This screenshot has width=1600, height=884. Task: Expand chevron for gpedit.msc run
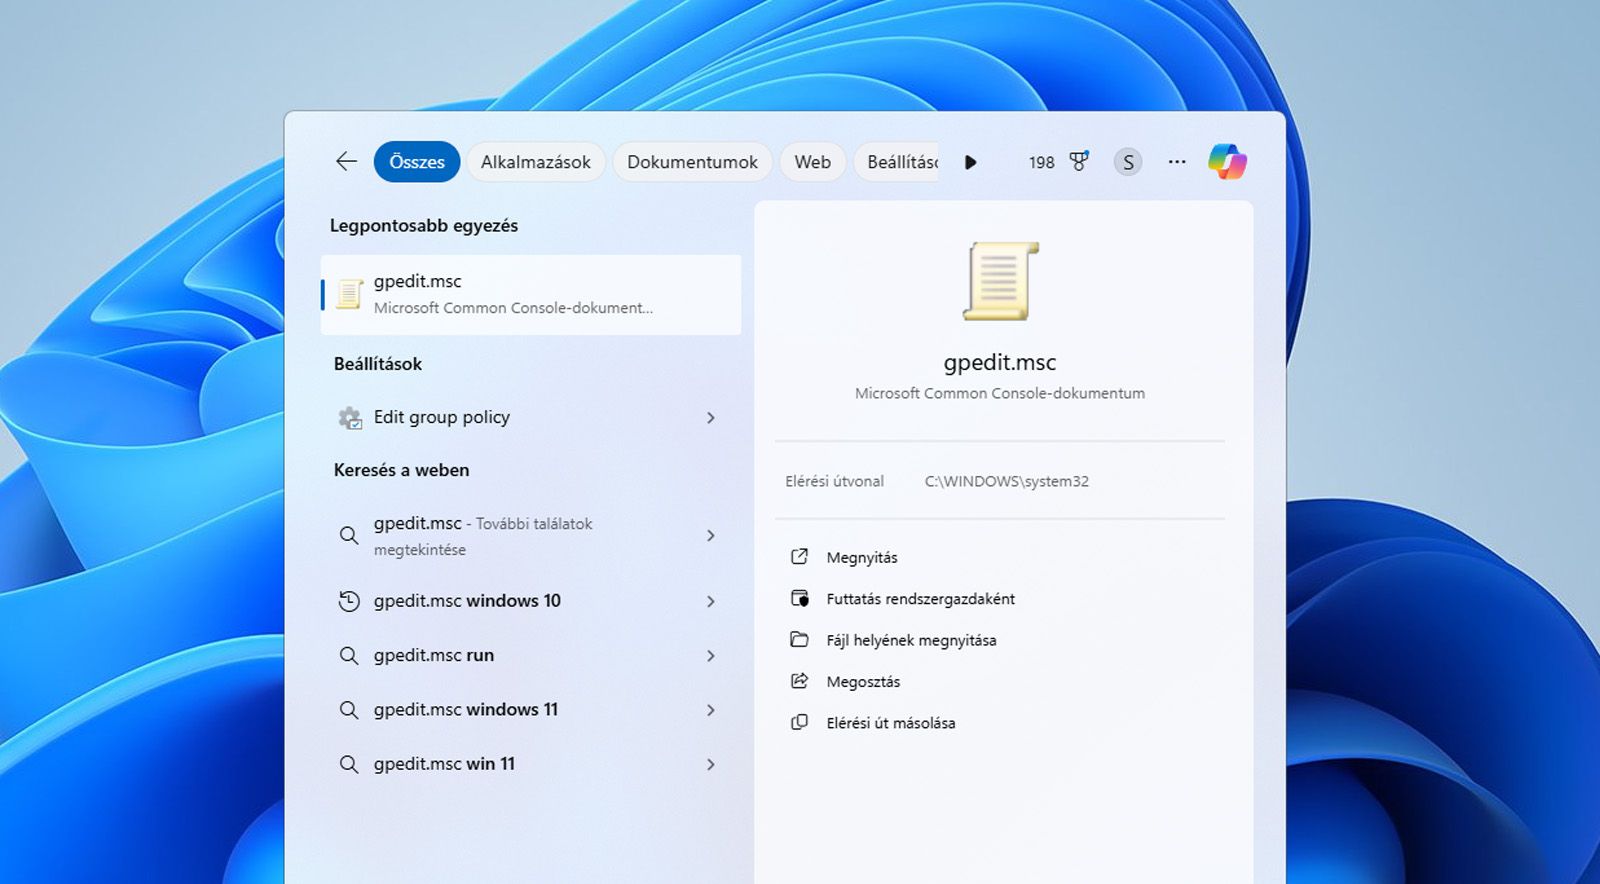(711, 656)
